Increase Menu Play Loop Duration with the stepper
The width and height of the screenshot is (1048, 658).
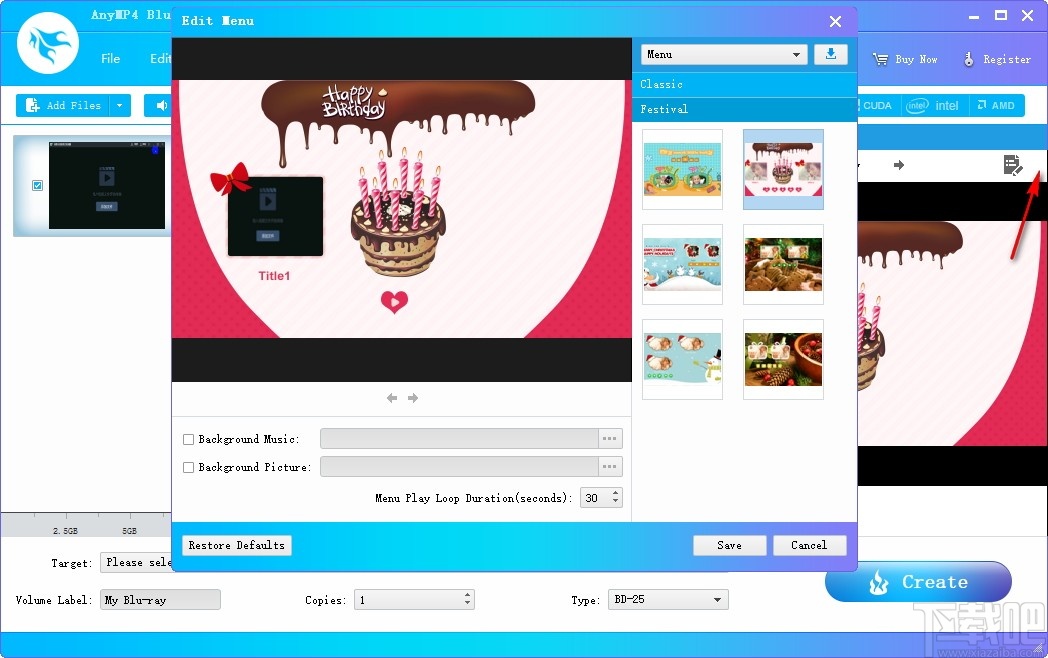[x=617, y=492]
